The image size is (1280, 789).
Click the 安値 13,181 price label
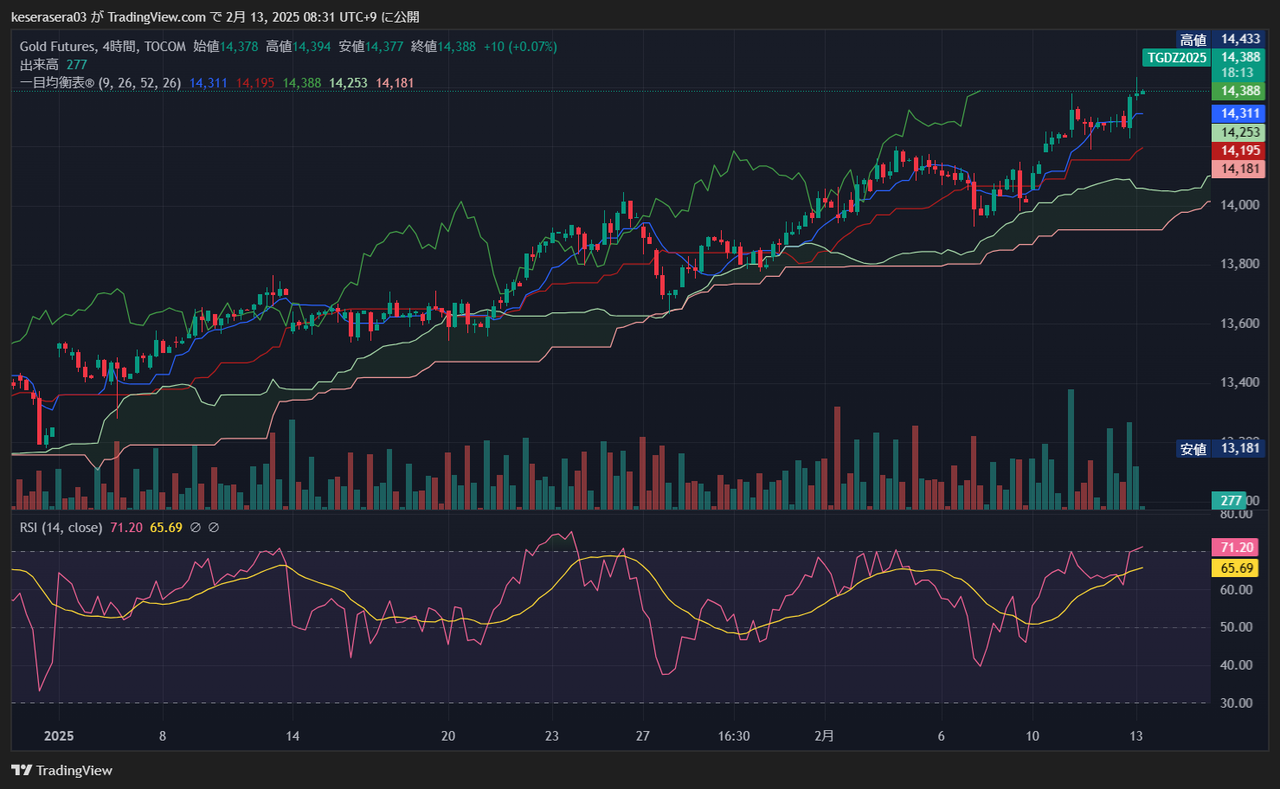coord(1222,449)
